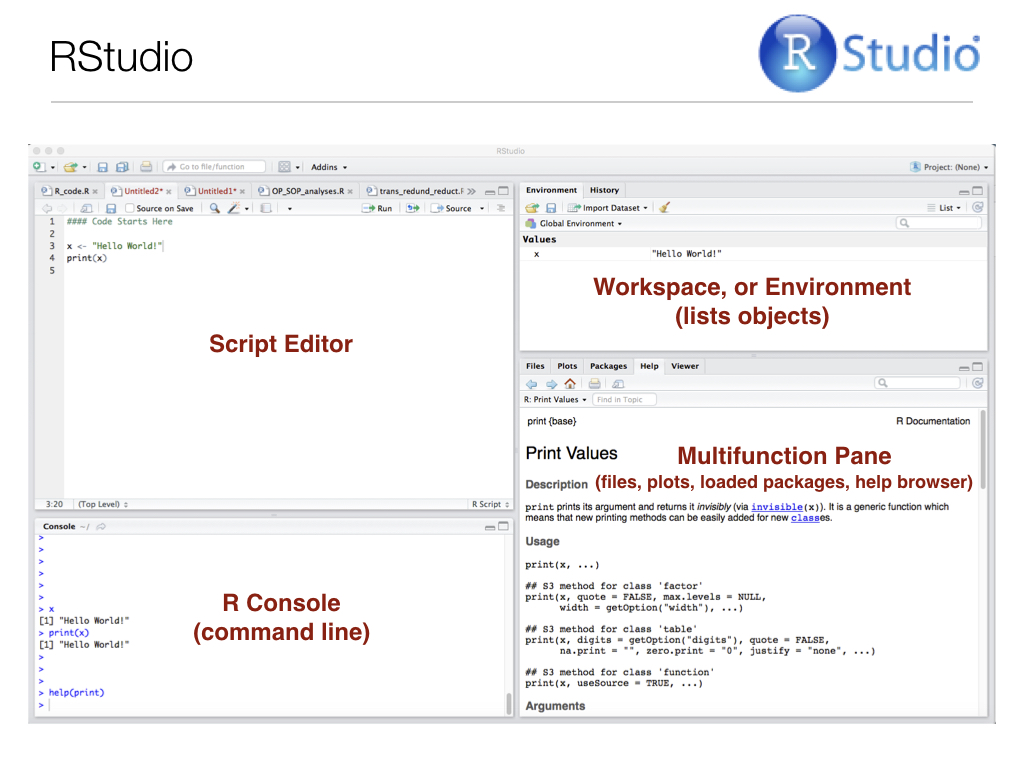Clear workspace with the broom icon
This screenshot has height=768, width=1024.
click(665, 208)
